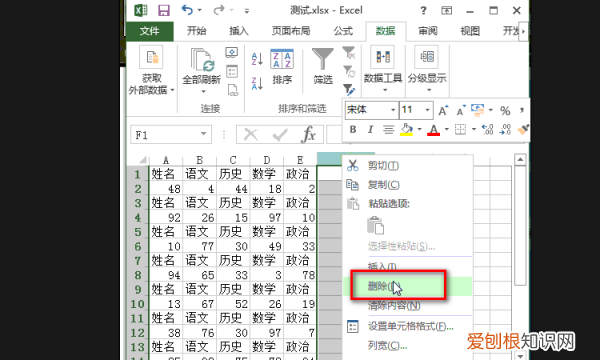Screen dimensions: 600x360
Task: Apply accounting number format icon
Action: pos(478,110)
